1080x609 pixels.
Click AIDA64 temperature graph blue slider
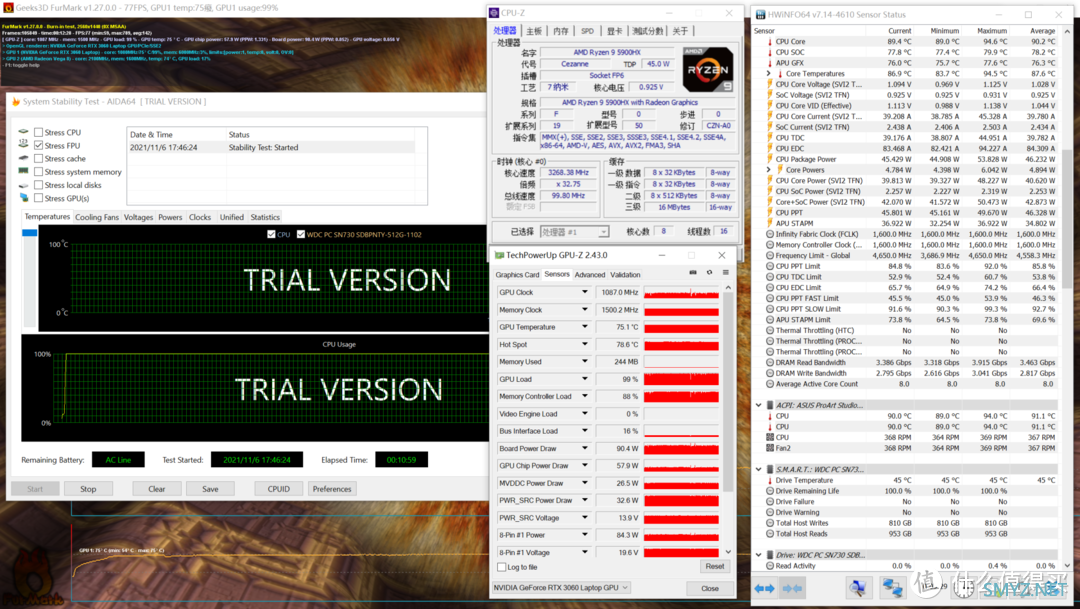(30, 233)
